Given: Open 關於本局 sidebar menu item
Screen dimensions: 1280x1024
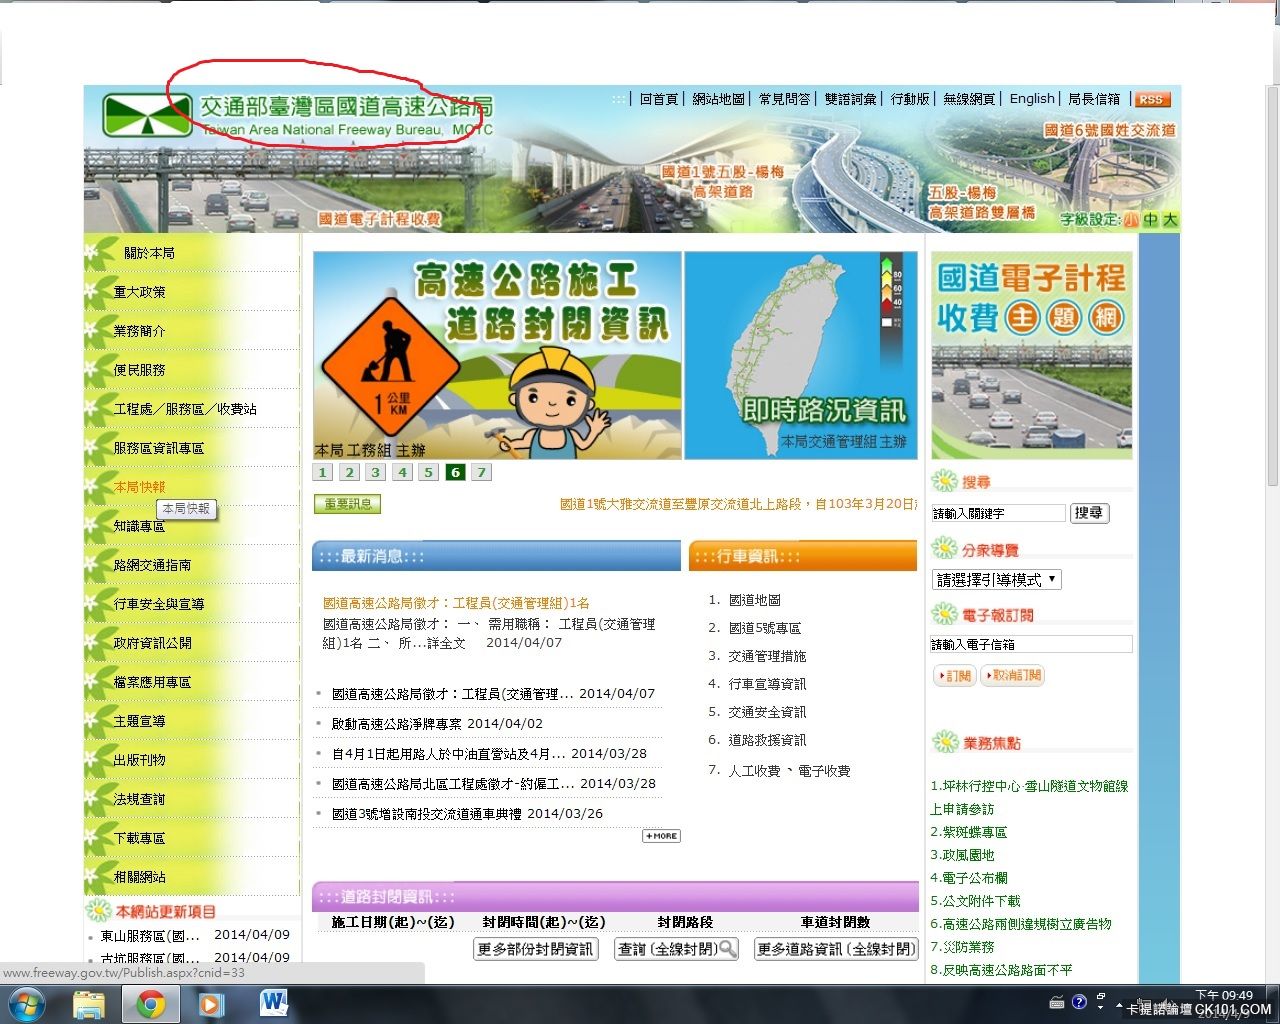Looking at the screenshot, I should click(x=149, y=253).
